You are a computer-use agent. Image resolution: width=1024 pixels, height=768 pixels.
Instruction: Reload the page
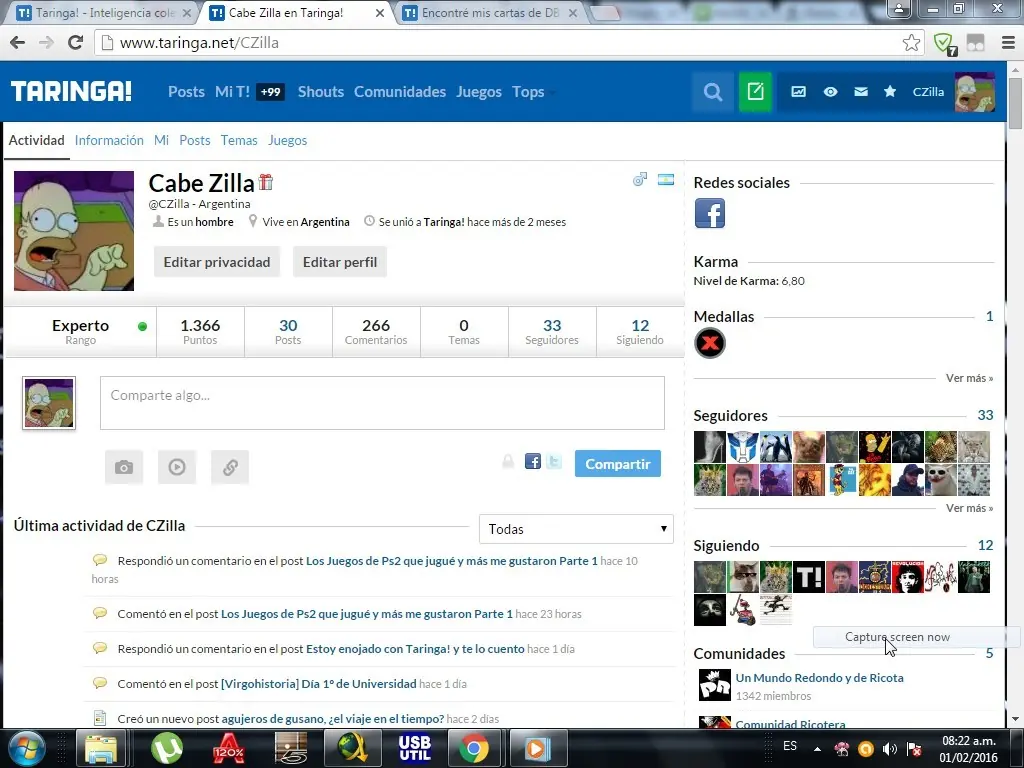(x=76, y=42)
